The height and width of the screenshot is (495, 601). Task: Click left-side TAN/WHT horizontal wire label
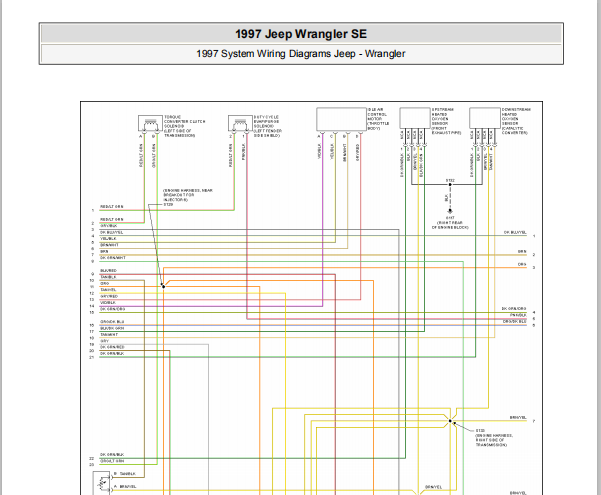coord(109,335)
